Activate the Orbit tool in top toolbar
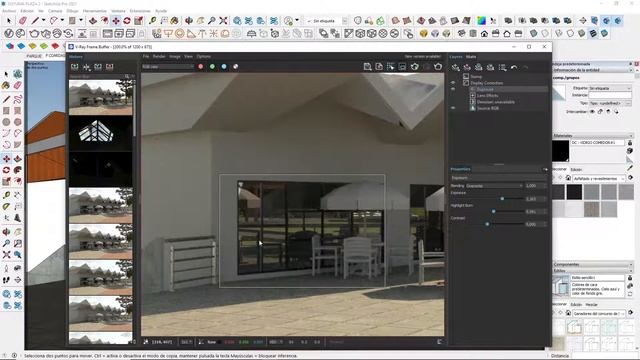This screenshot has width=640, height=360. (189, 20)
